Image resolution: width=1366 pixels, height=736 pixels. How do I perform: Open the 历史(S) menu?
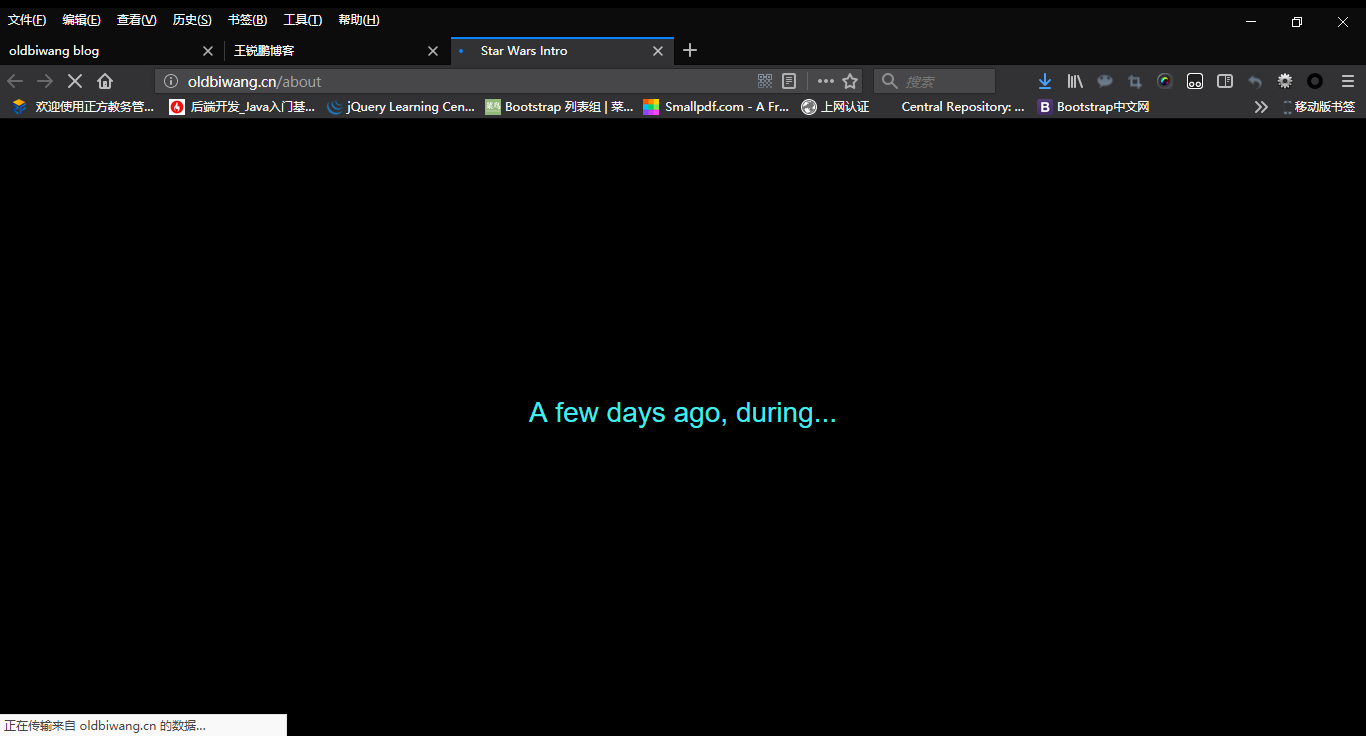coord(192,20)
